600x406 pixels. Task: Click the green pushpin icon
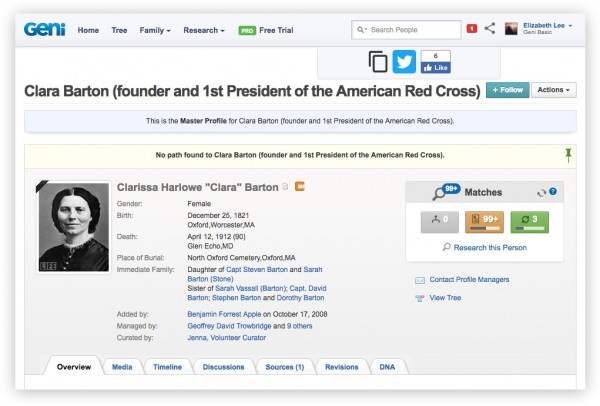(x=568, y=155)
